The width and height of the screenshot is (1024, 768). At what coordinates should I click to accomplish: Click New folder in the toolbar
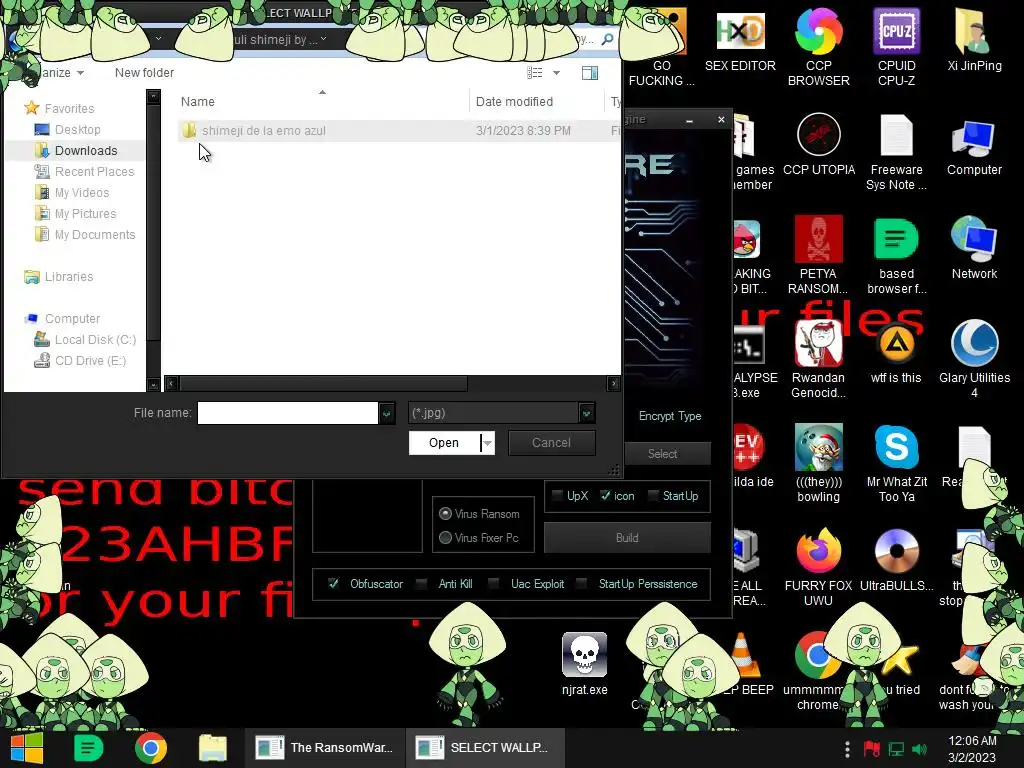point(144,72)
